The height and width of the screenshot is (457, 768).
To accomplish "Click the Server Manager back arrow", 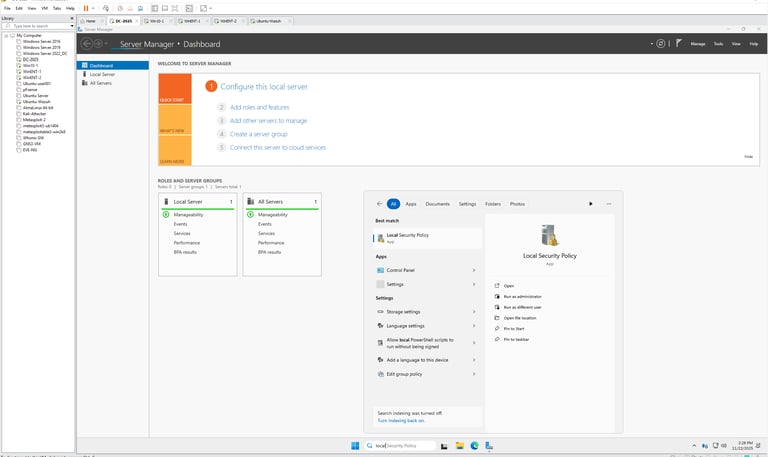I will coord(87,44).
